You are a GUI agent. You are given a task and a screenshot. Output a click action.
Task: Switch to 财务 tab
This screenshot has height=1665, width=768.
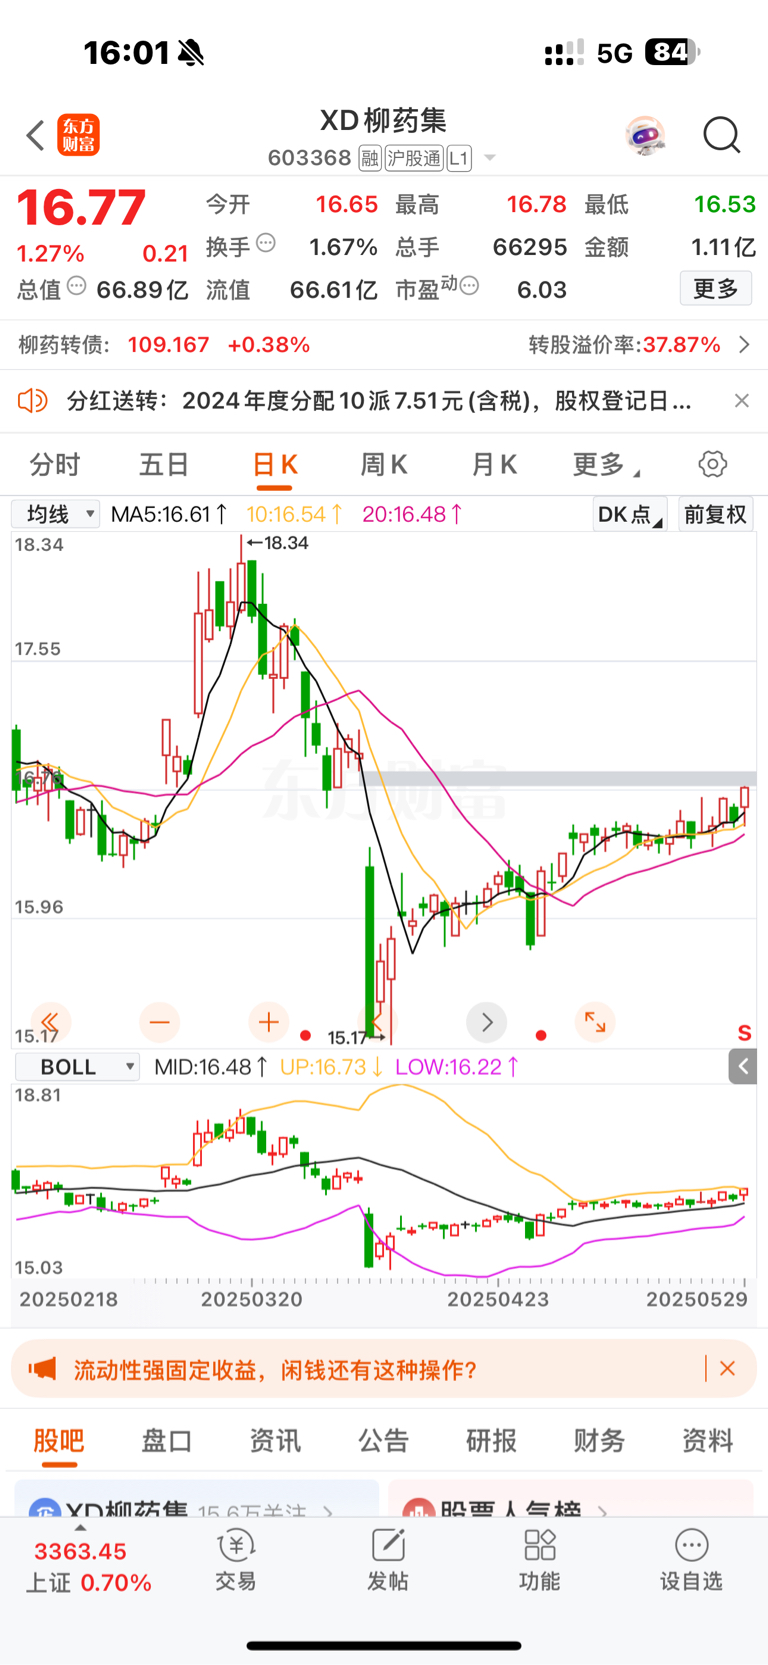click(x=600, y=1441)
